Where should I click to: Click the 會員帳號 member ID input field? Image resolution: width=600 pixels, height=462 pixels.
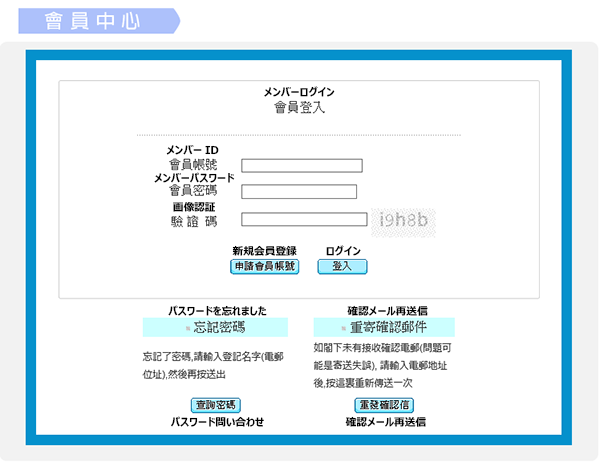pyautogui.click(x=302, y=166)
